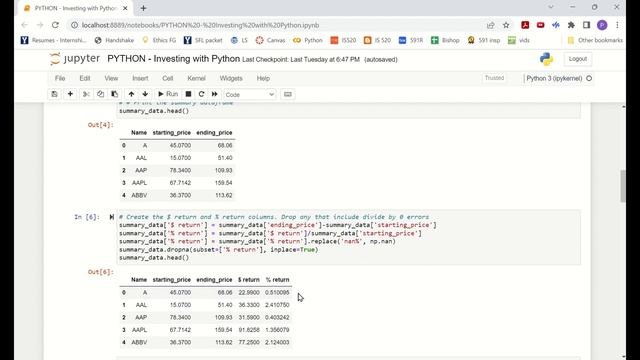Restart the kernel with the circular arrow
The width and height of the screenshot is (640, 360).
coord(201,94)
